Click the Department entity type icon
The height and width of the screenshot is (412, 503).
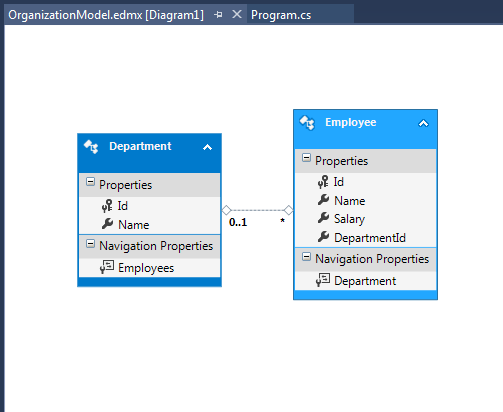point(91,147)
